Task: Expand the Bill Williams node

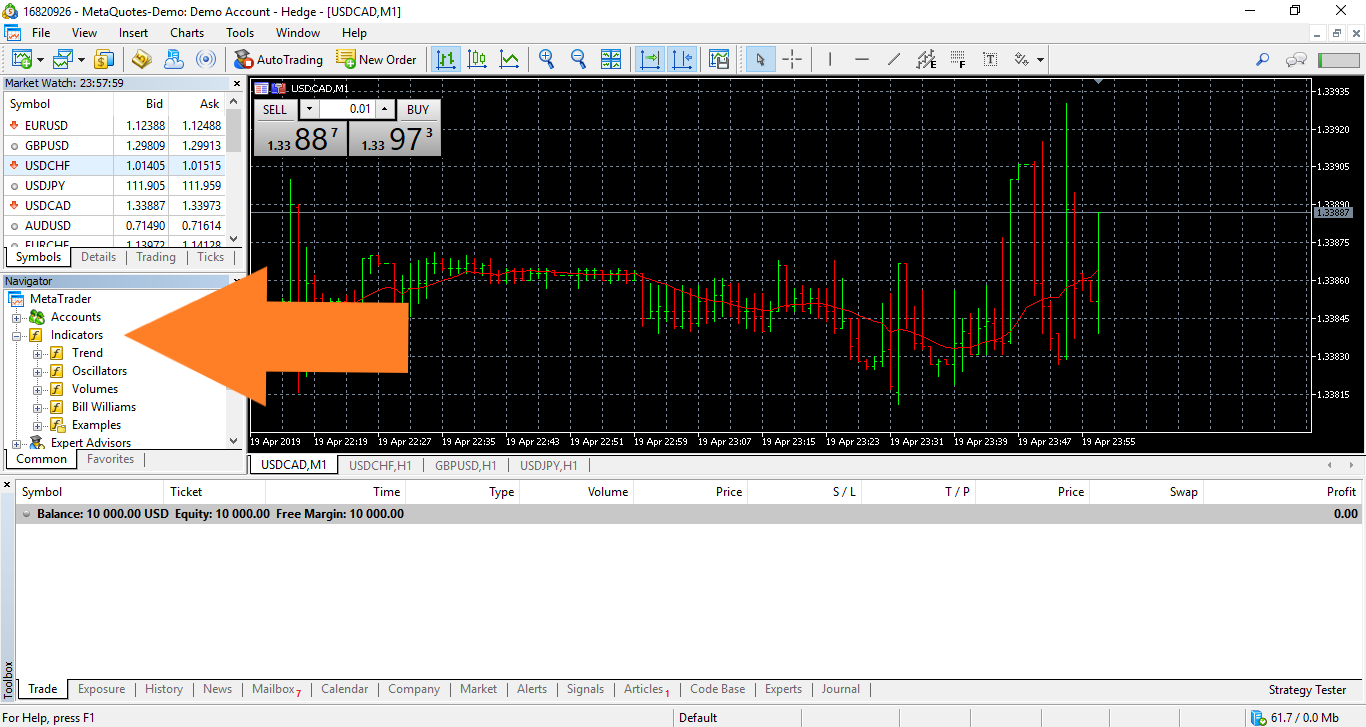Action: tap(37, 407)
